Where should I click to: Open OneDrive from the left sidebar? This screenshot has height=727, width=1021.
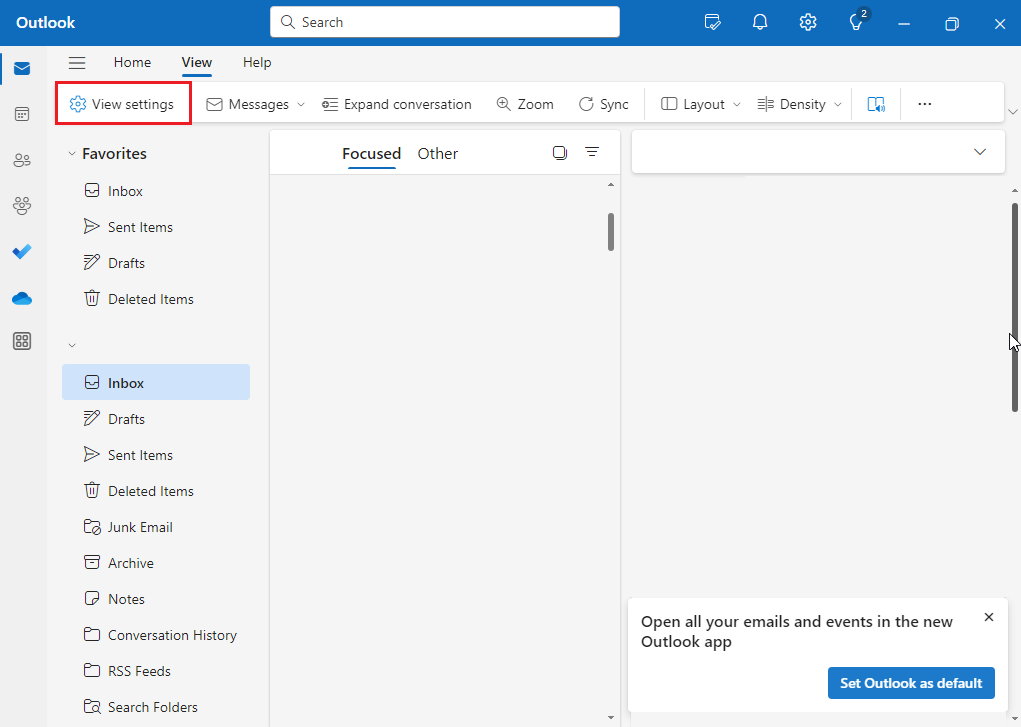pos(22,298)
